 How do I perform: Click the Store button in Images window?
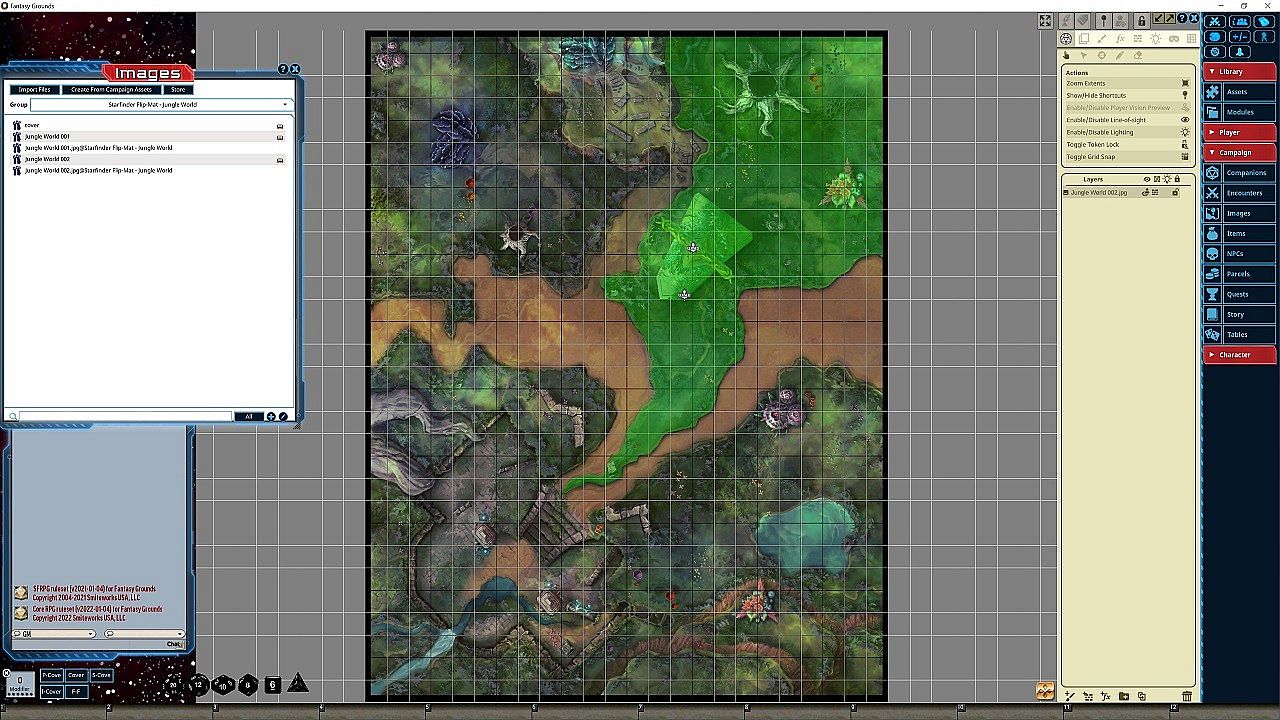[x=178, y=90]
